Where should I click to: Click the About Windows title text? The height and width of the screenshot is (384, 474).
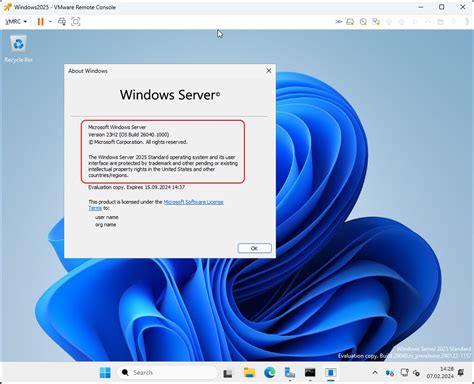point(88,71)
